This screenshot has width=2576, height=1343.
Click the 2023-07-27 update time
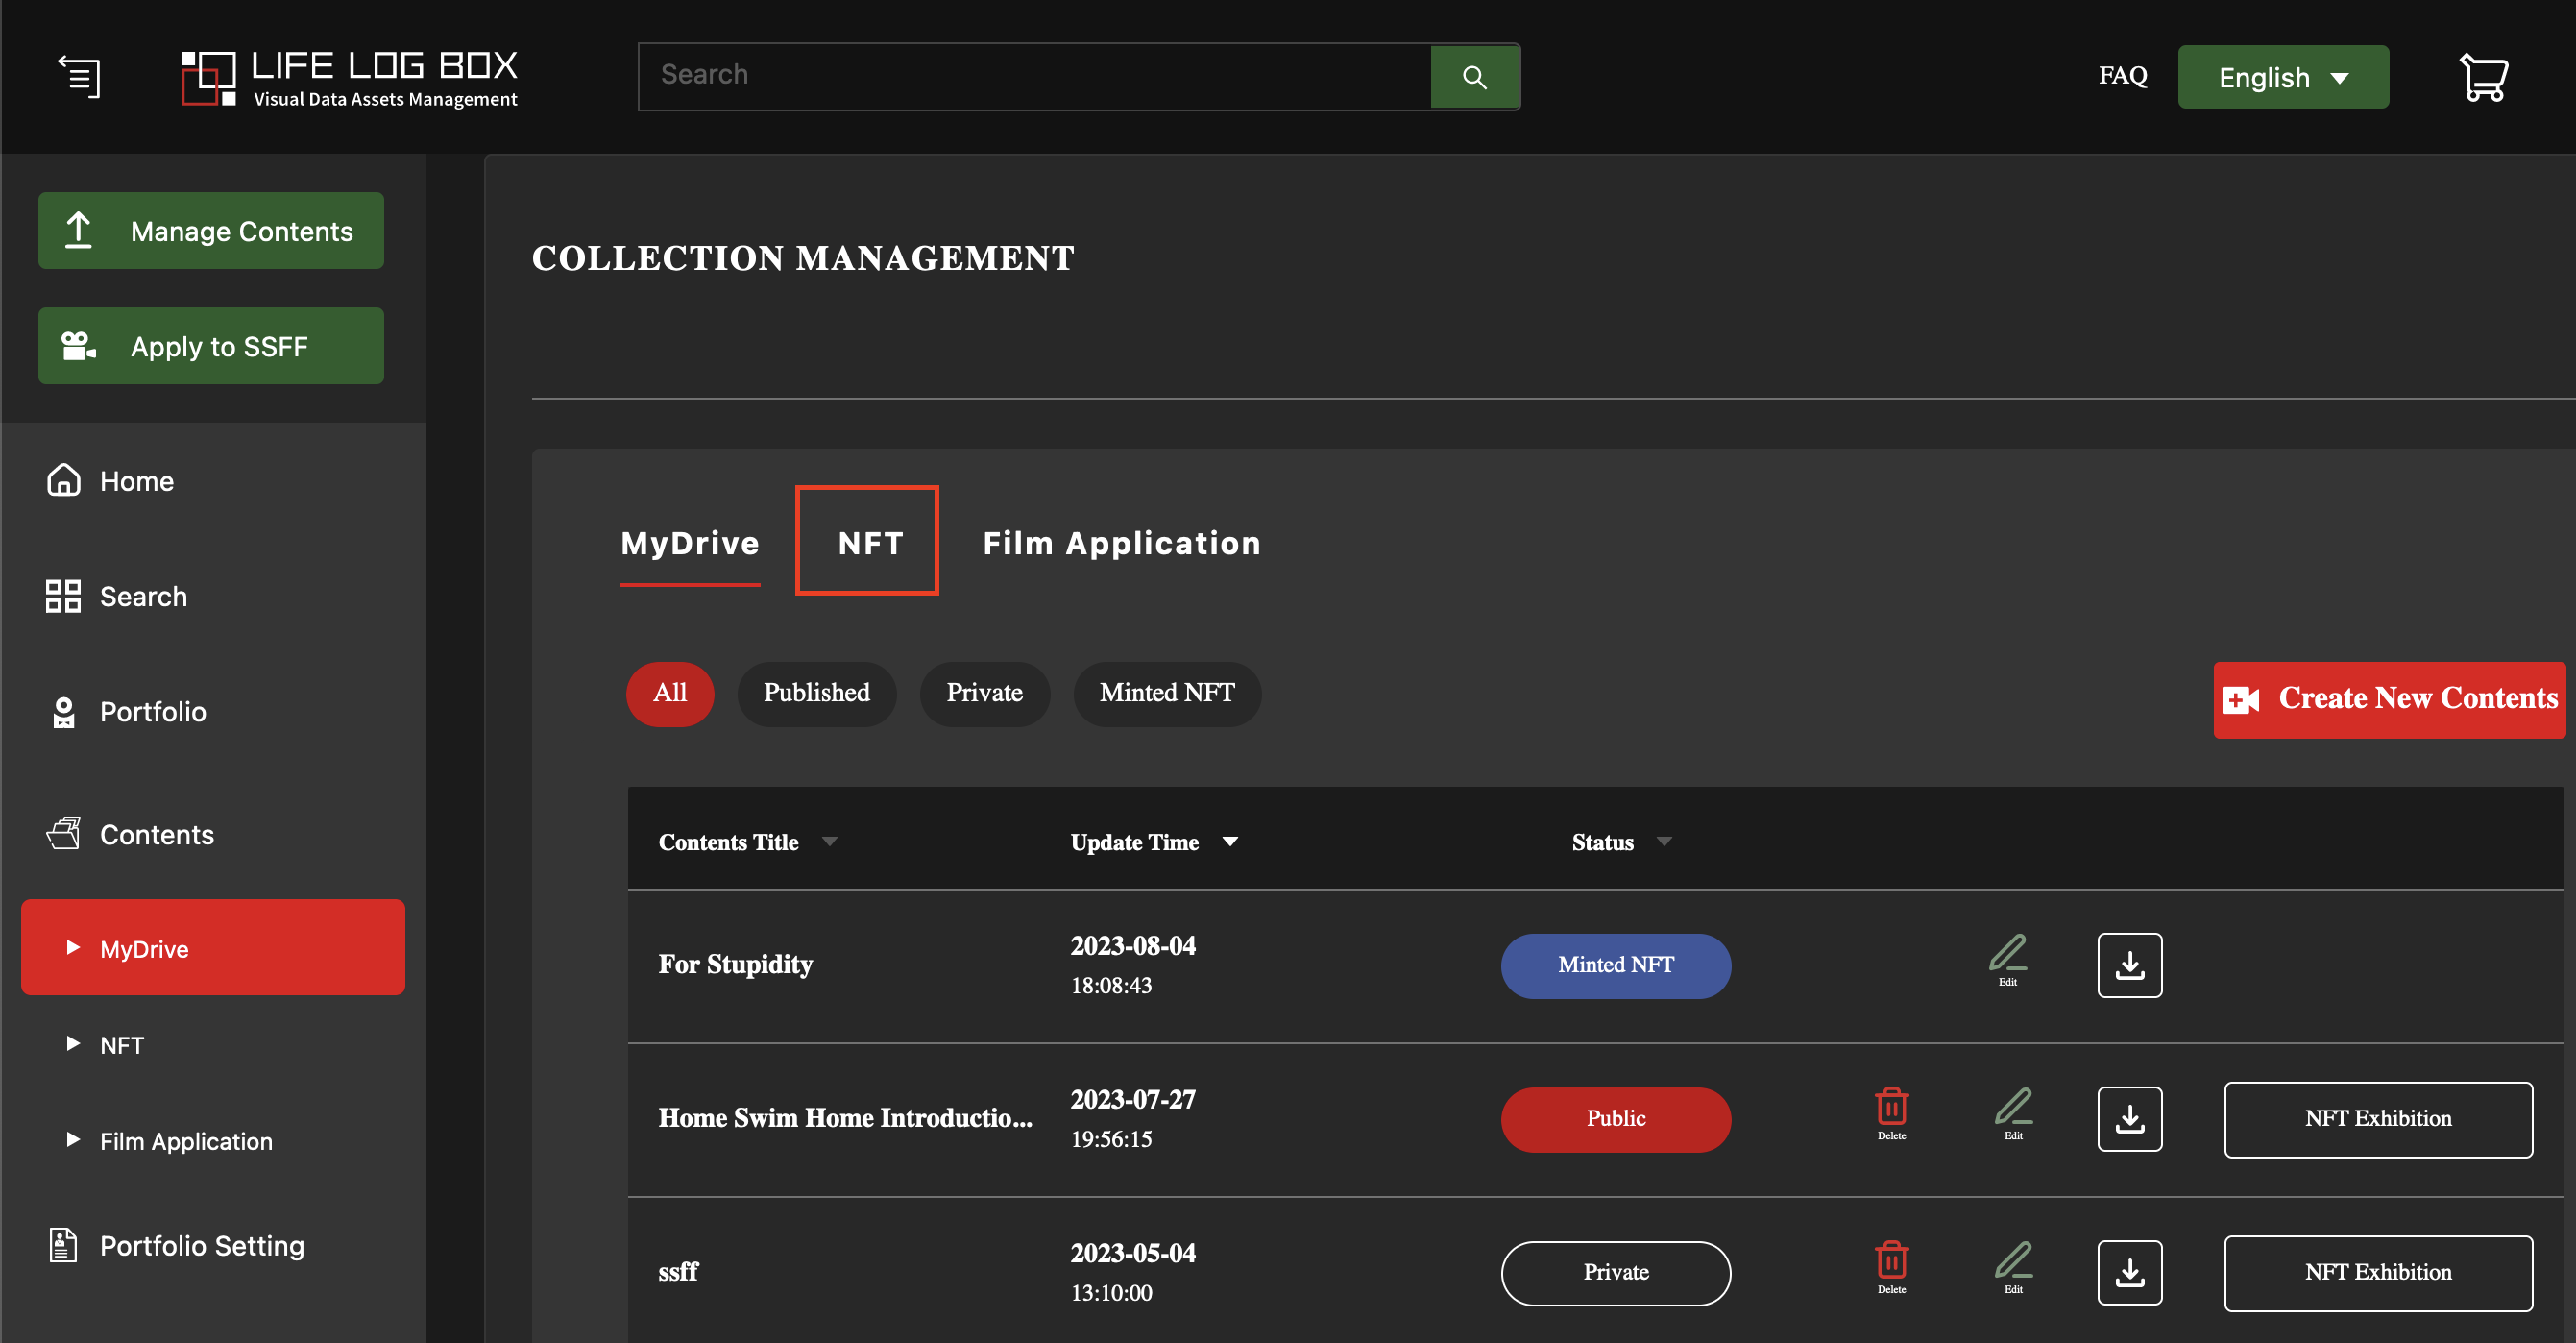[x=1133, y=1118]
